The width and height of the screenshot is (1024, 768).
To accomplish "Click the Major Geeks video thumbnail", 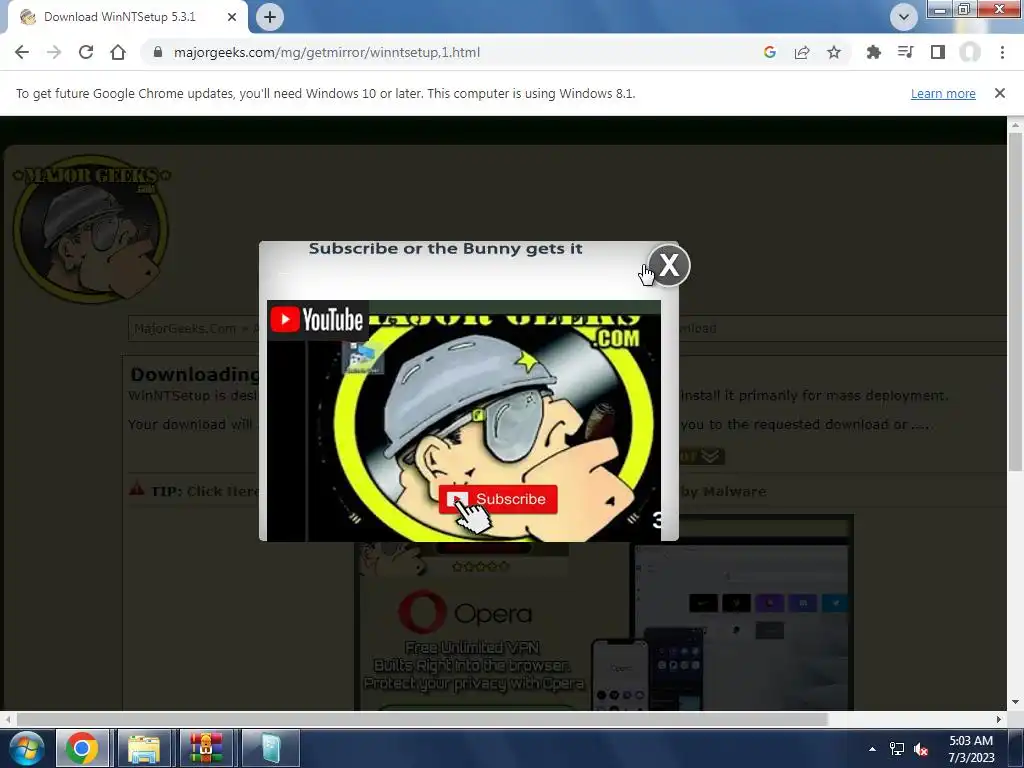I will pos(464,421).
